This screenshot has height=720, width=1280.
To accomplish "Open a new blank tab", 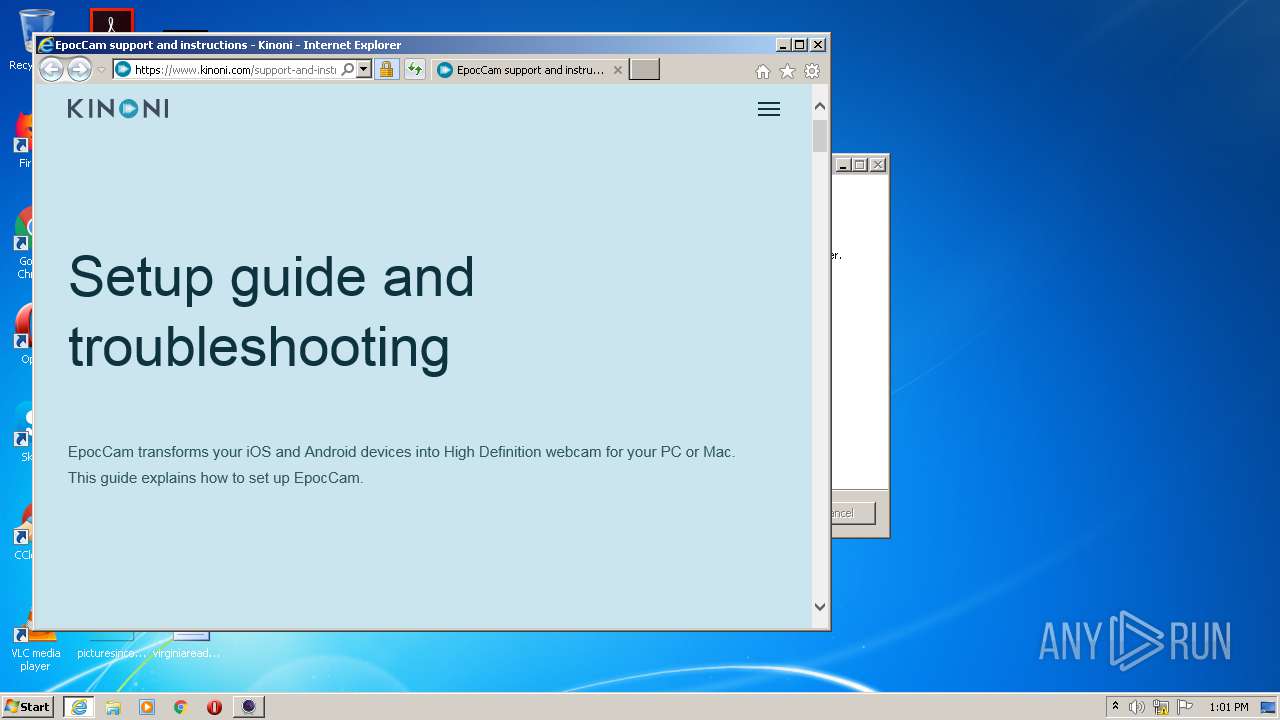I will [644, 70].
